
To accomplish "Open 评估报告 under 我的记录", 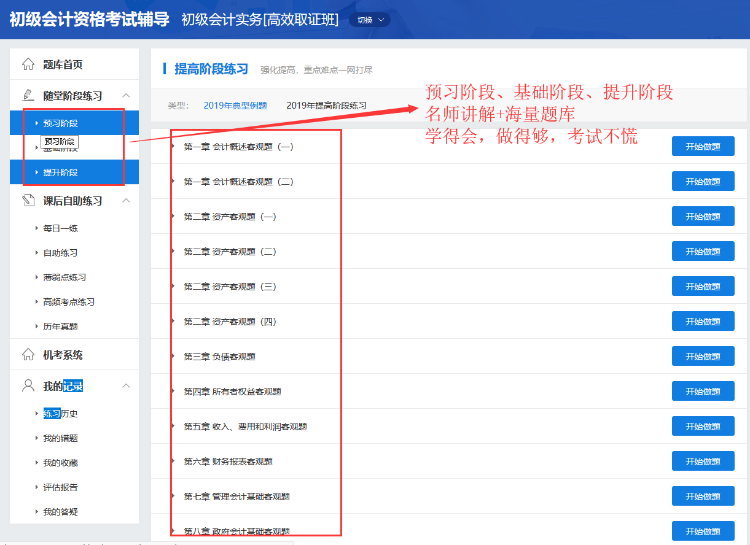I will 60,487.
